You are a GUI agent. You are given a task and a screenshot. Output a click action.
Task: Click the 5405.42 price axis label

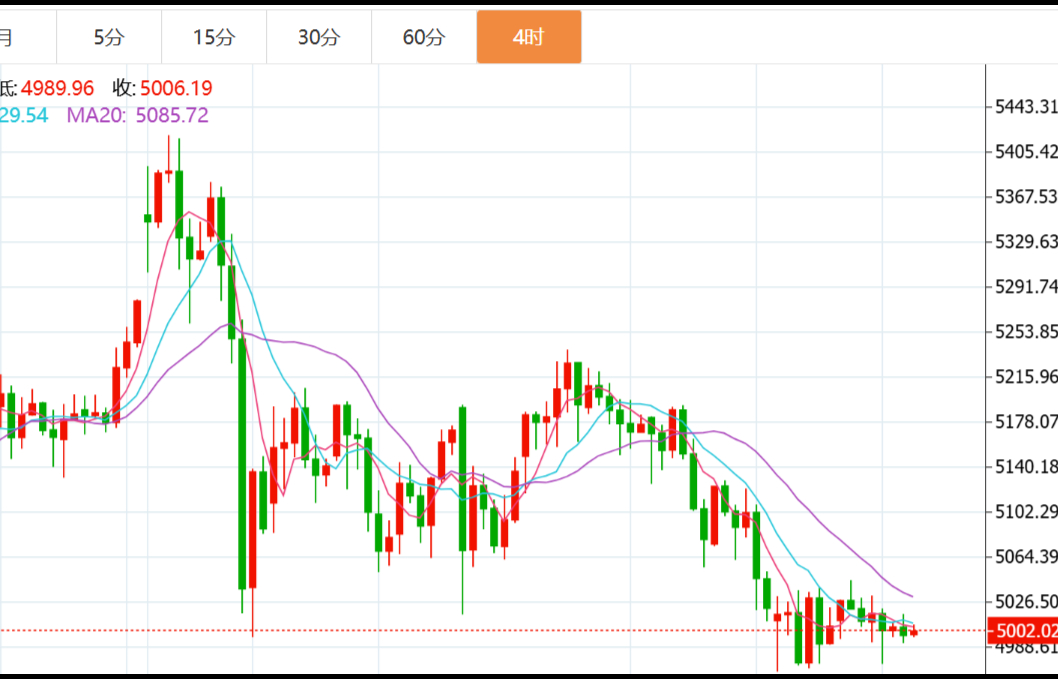(1024, 152)
